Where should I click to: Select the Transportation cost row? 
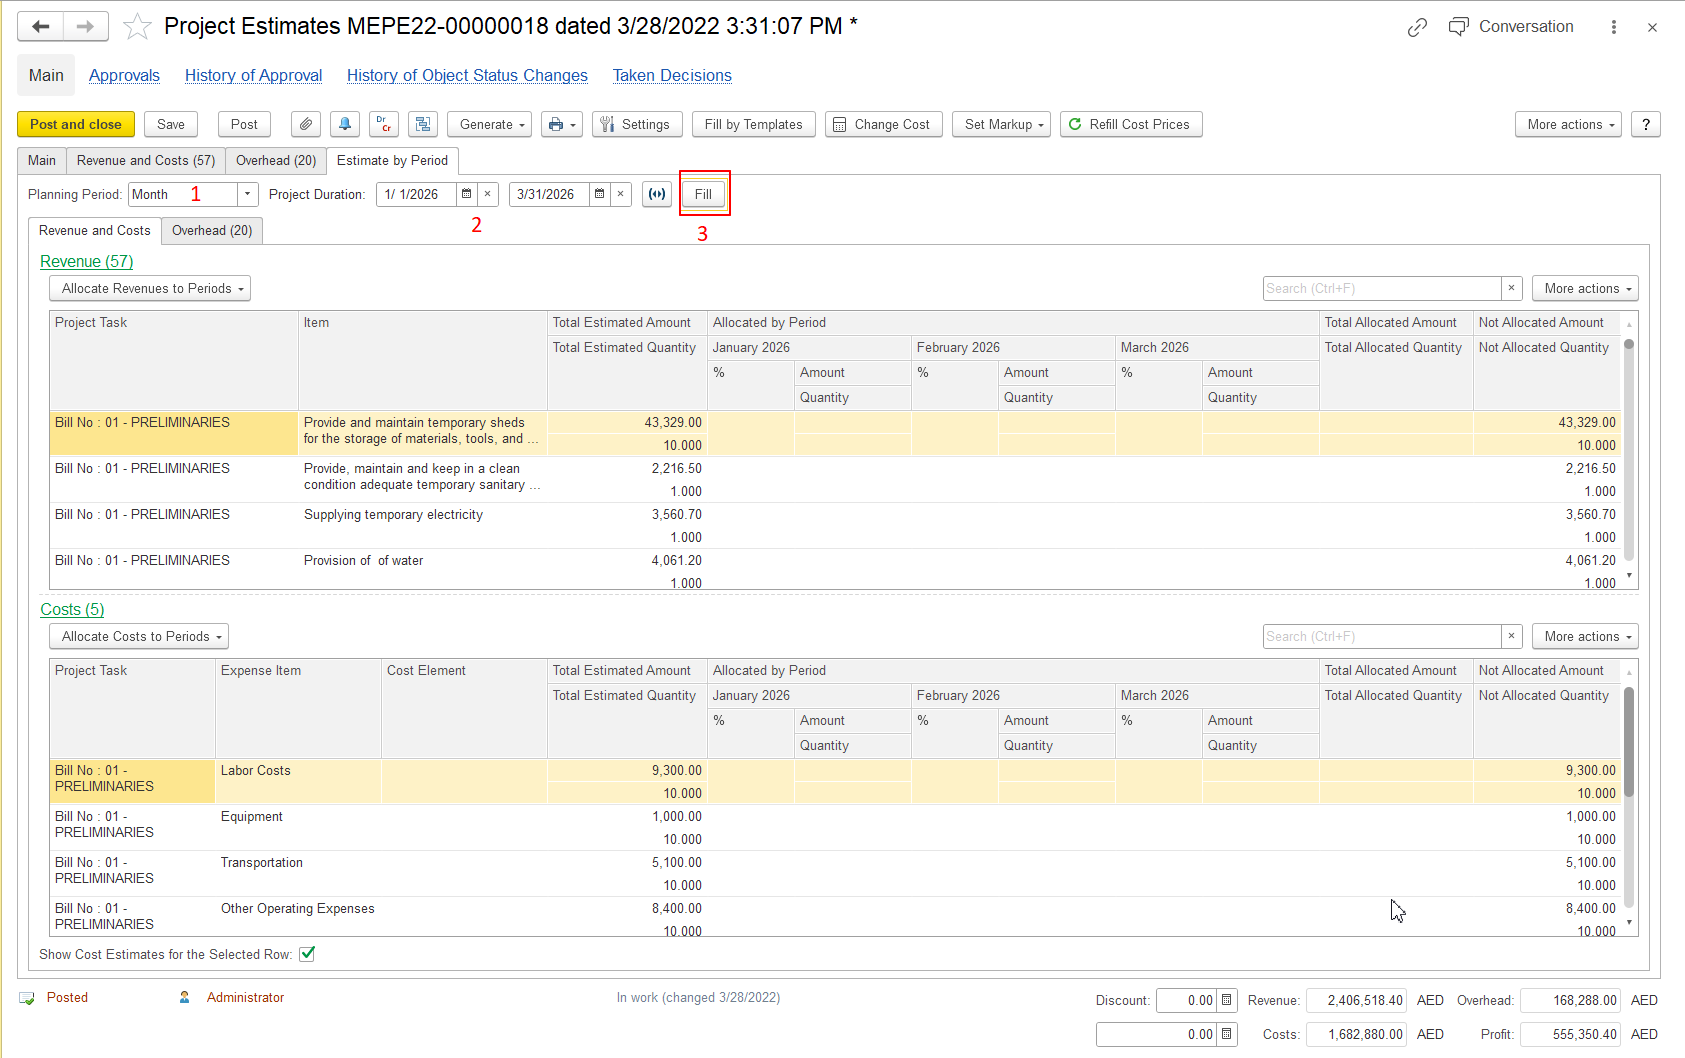[835, 874]
